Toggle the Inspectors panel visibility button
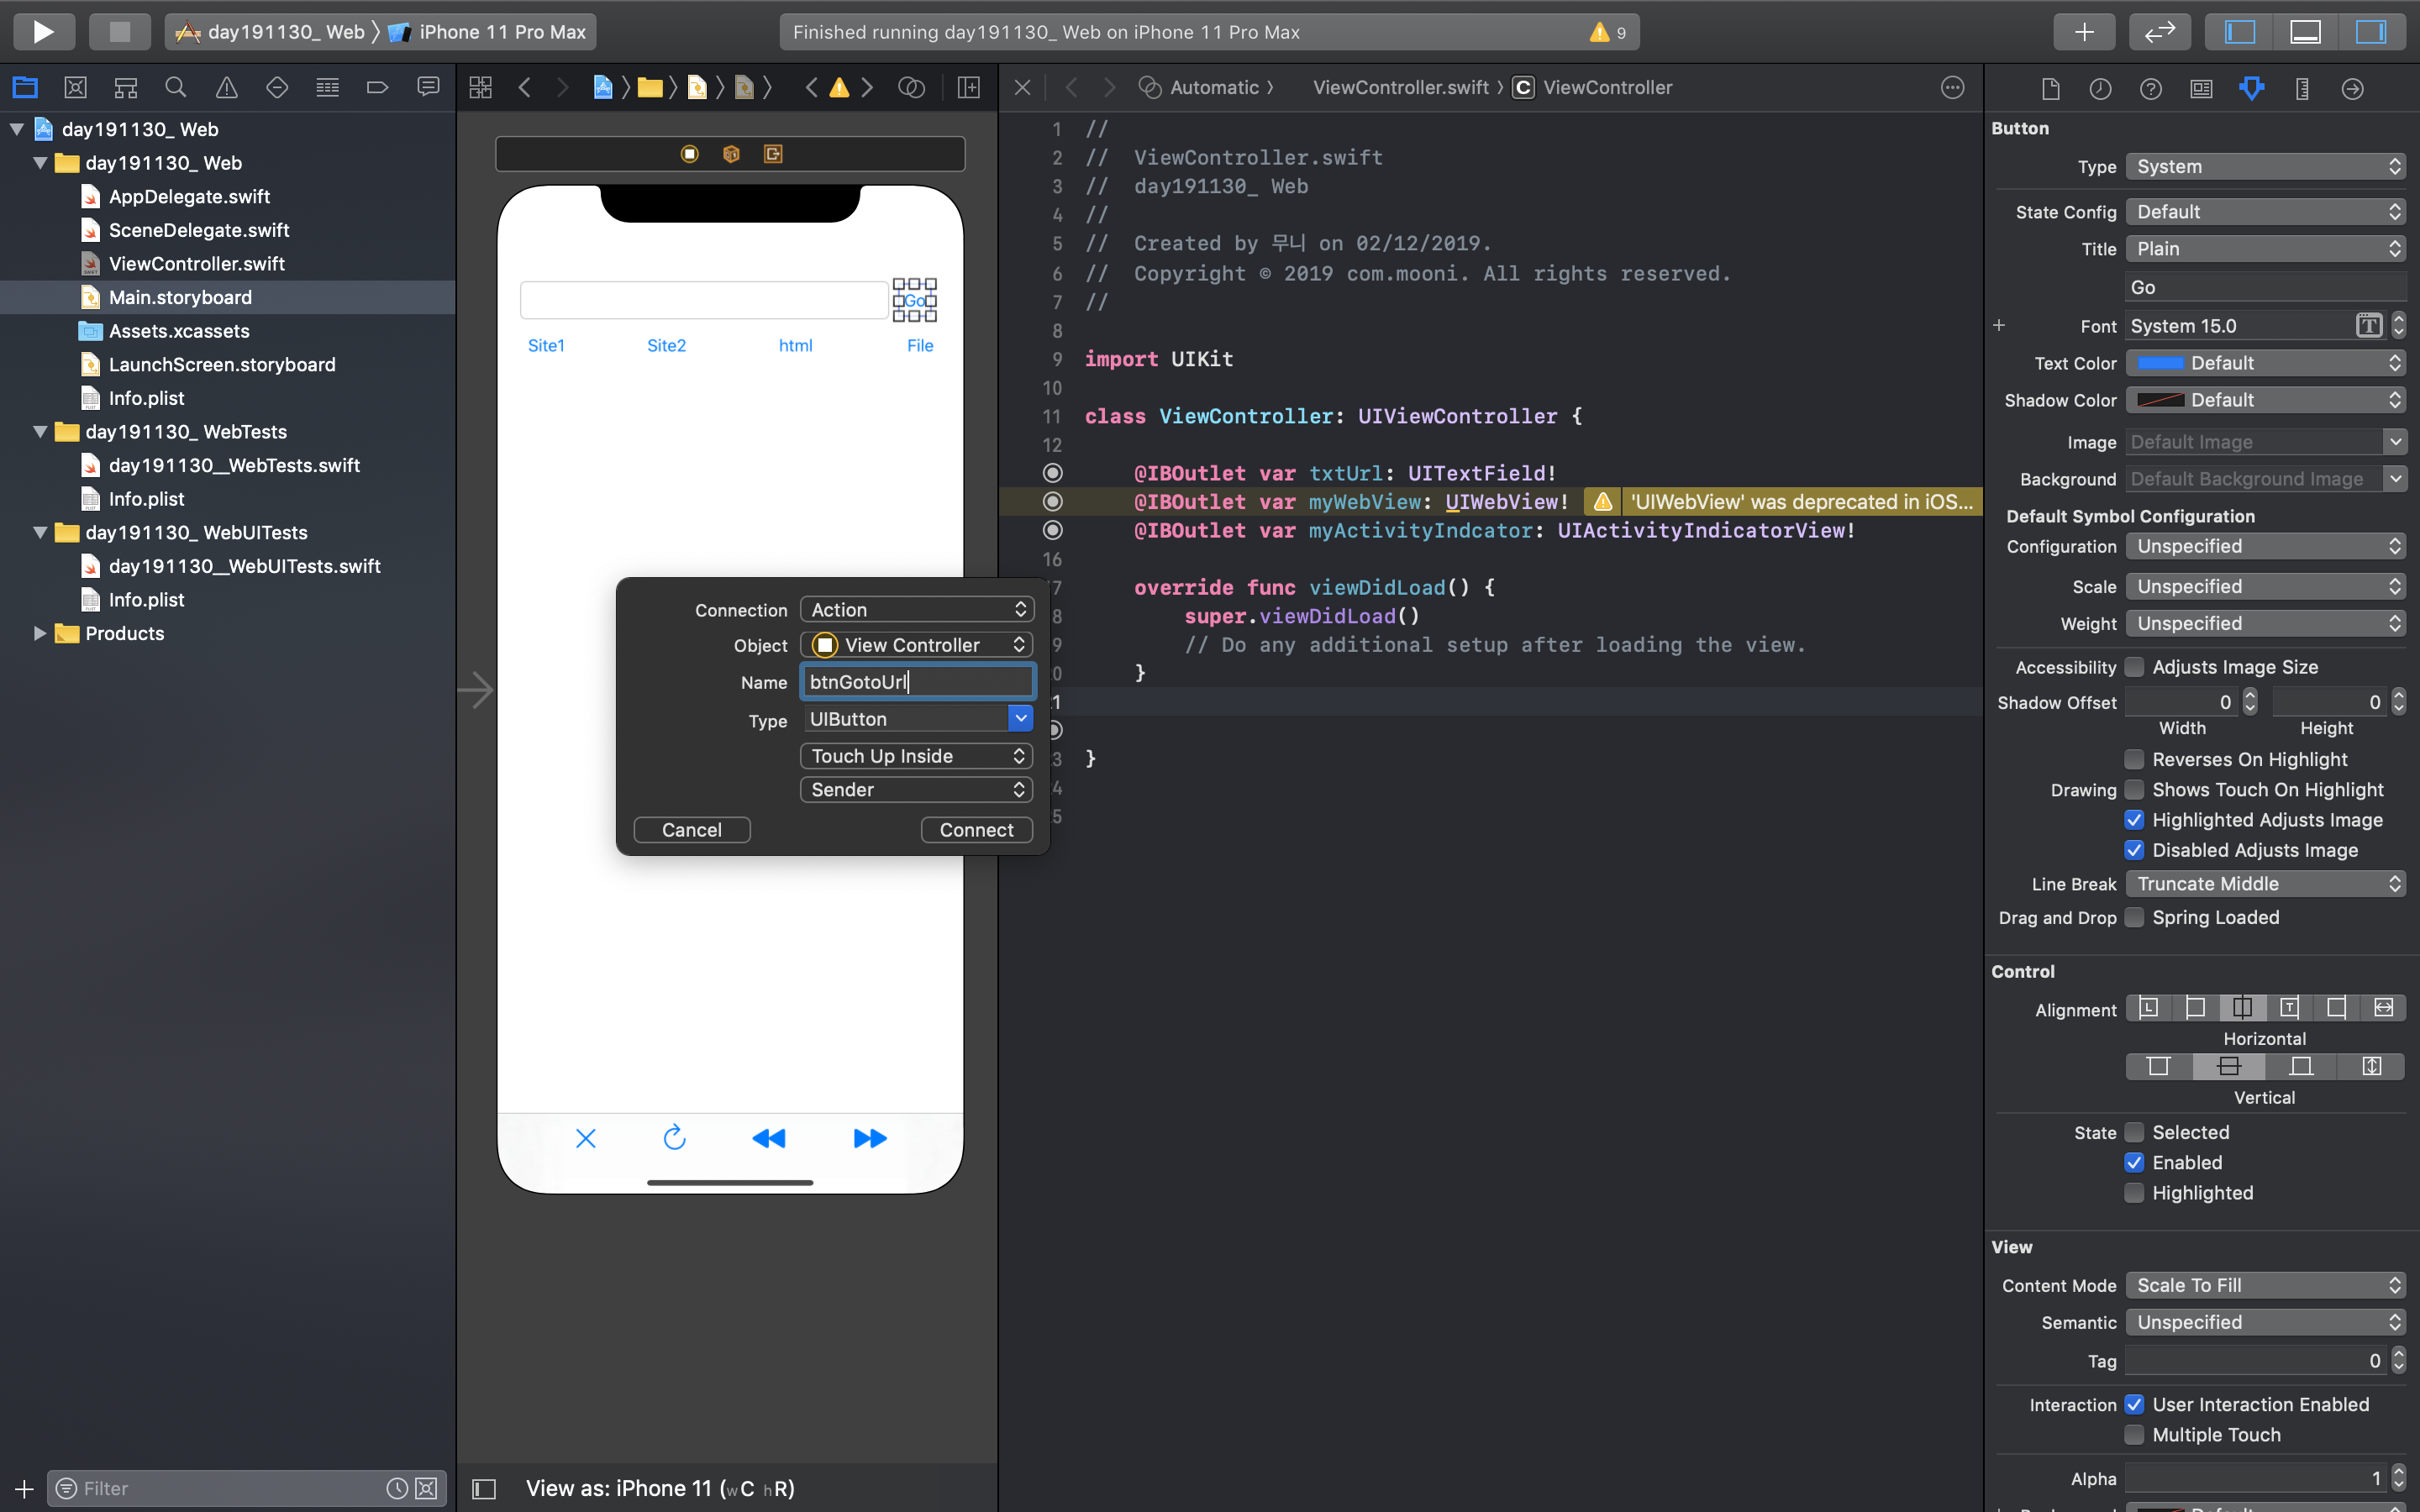2420x1512 pixels. 2370,31
